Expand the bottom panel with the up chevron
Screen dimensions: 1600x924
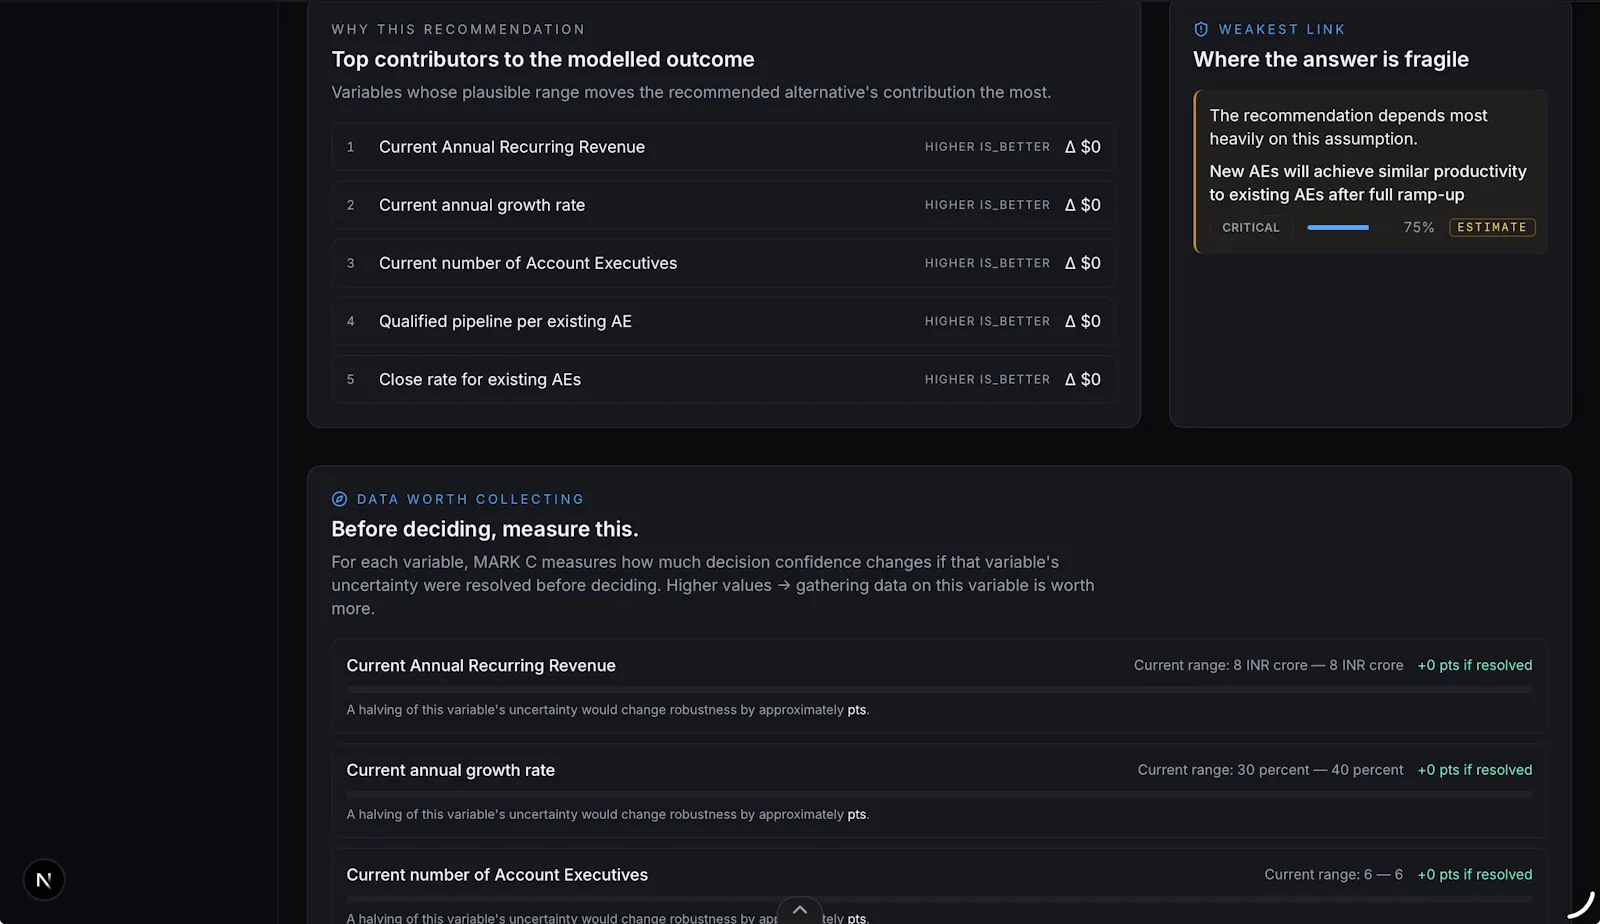click(x=800, y=910)
